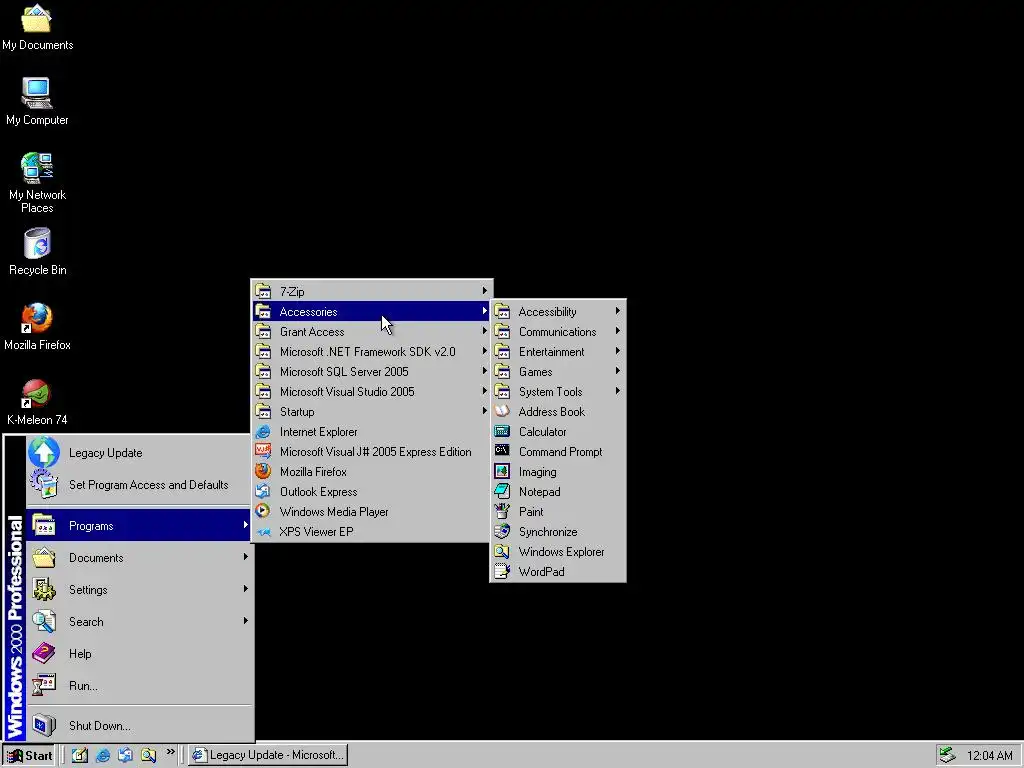Screen dimensions: 1024x768
Task: Click XPS Viewer EP icon
Action: (x=263, y=532)
